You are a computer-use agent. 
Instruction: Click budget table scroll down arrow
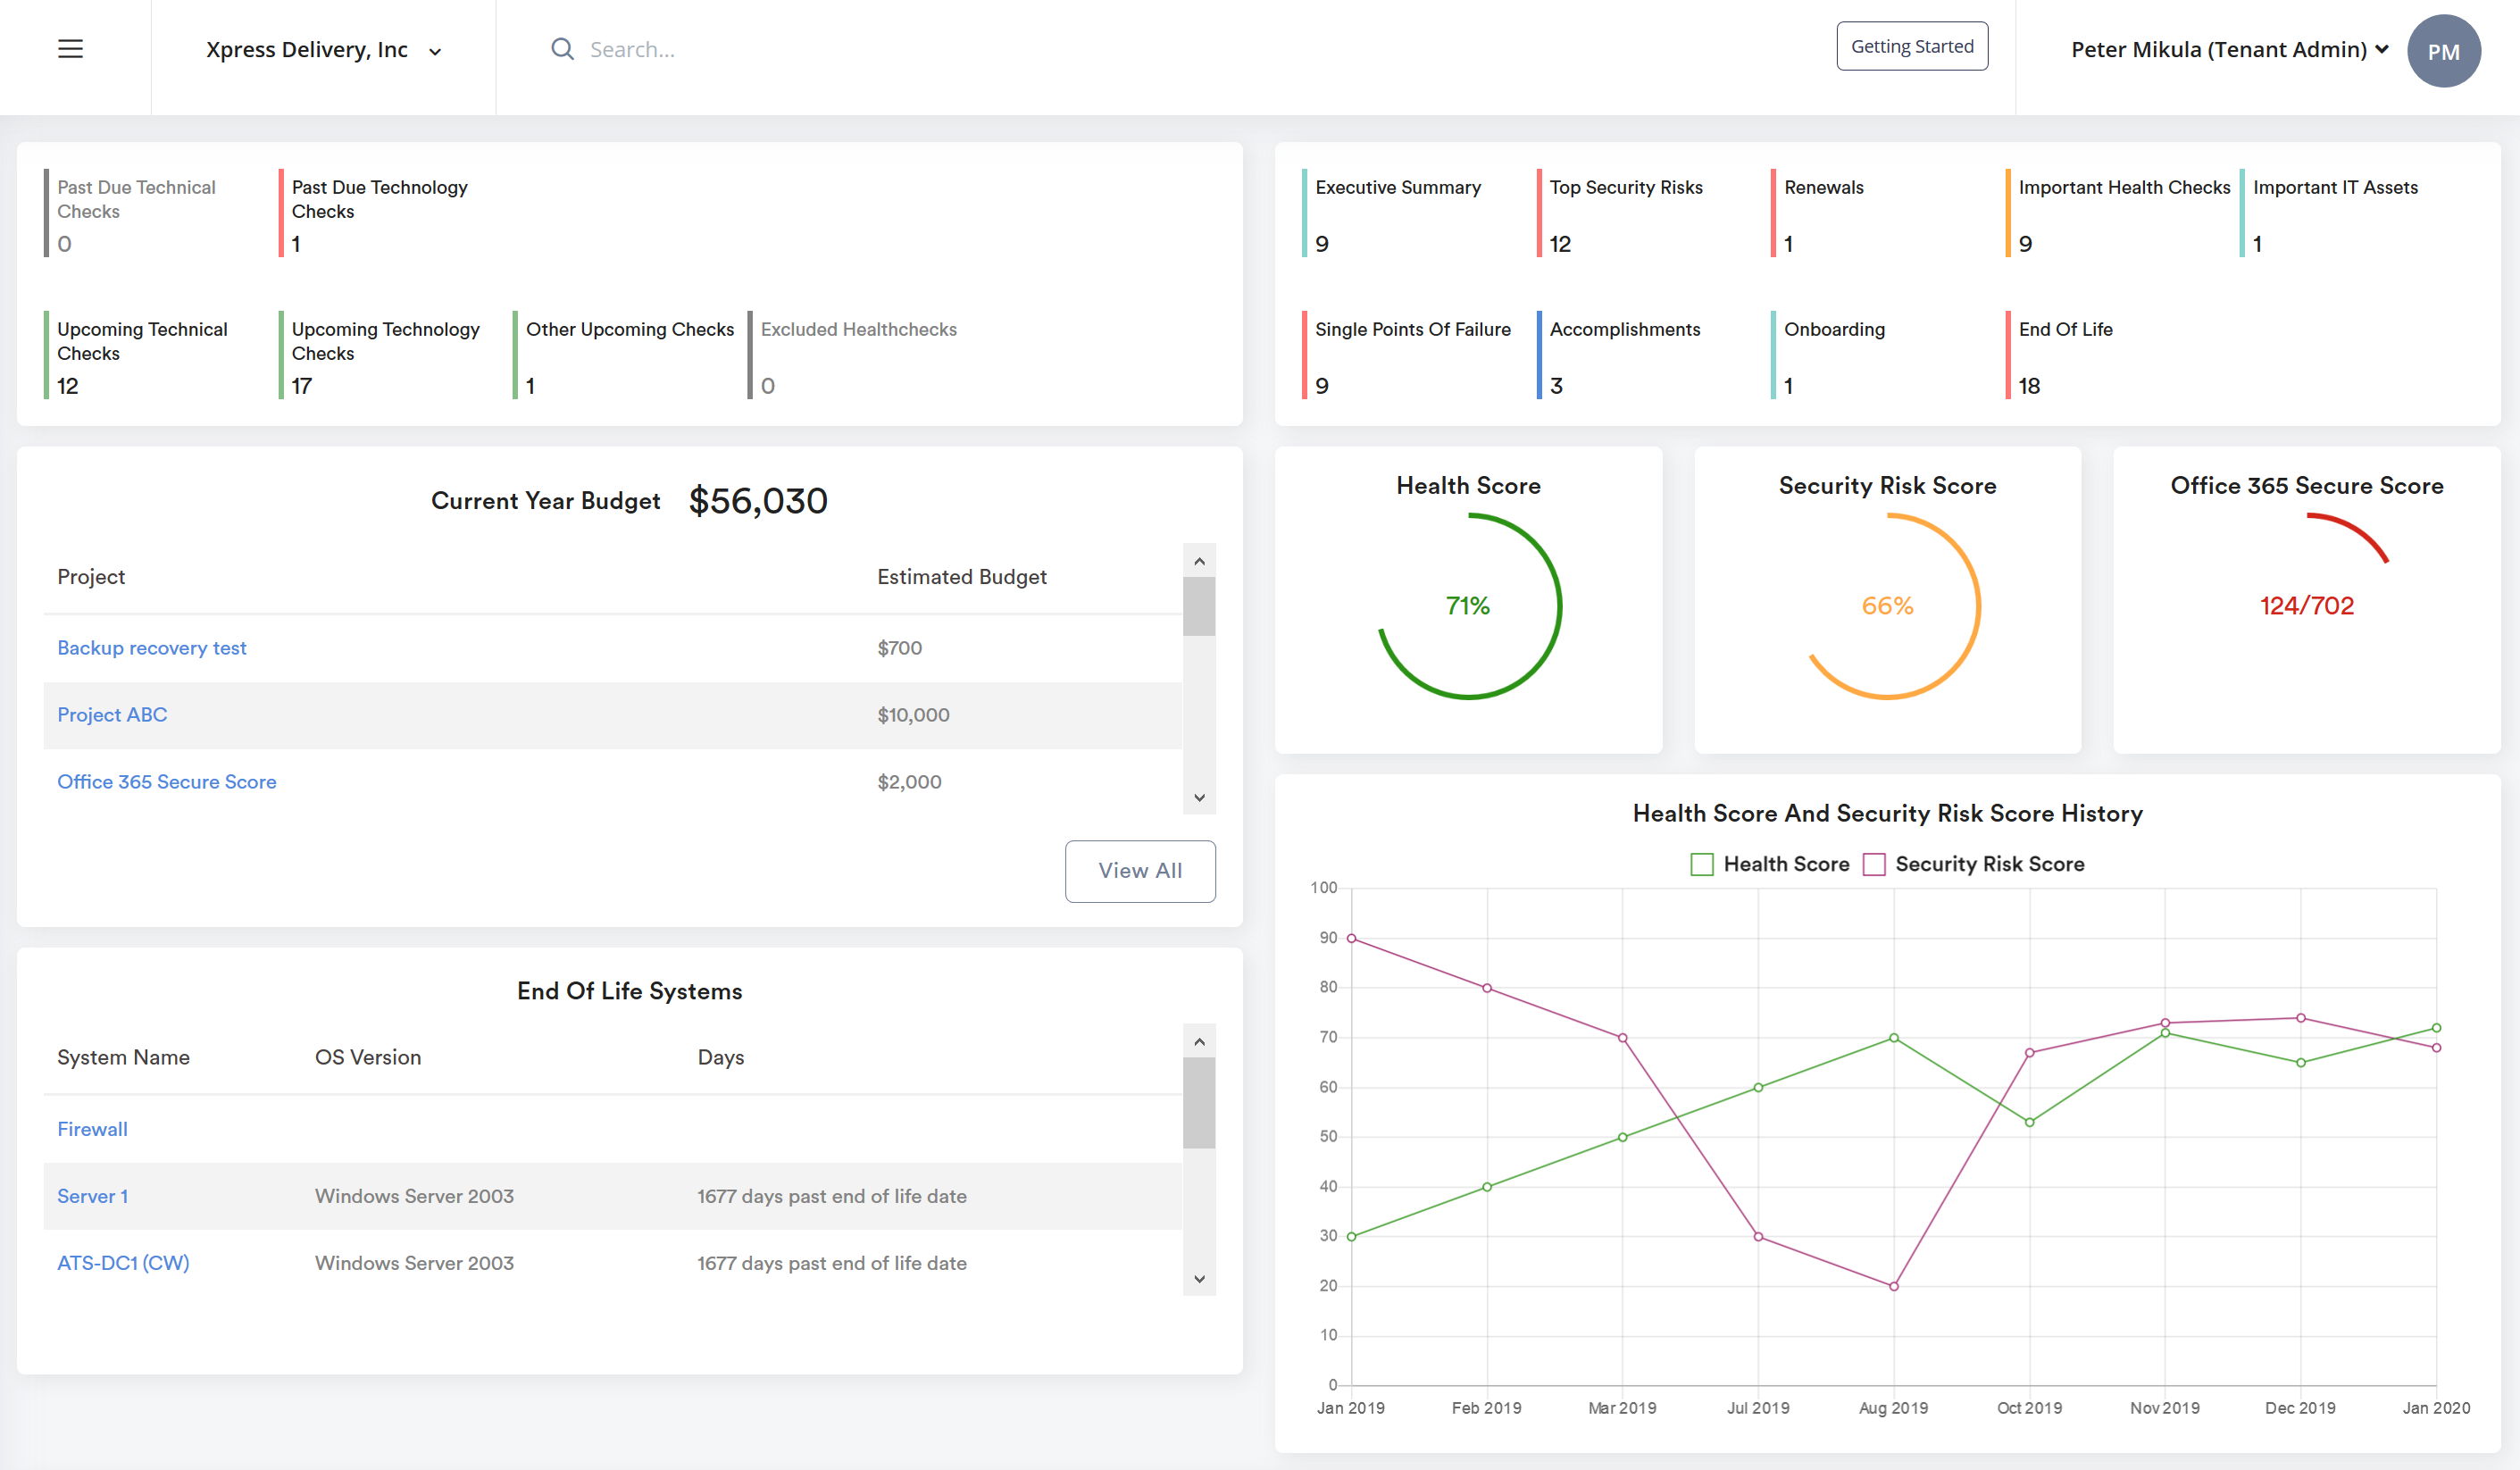[x=1199, y=797]
